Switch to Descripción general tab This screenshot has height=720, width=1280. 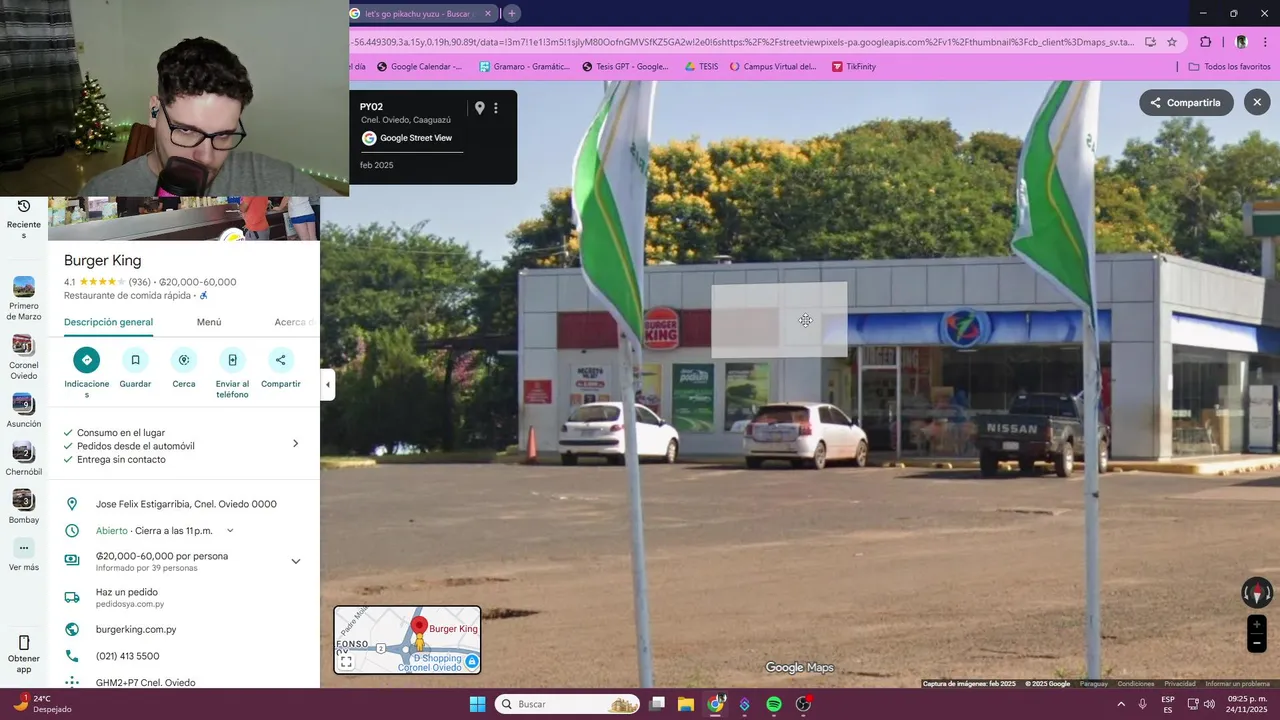pos(108,322)
